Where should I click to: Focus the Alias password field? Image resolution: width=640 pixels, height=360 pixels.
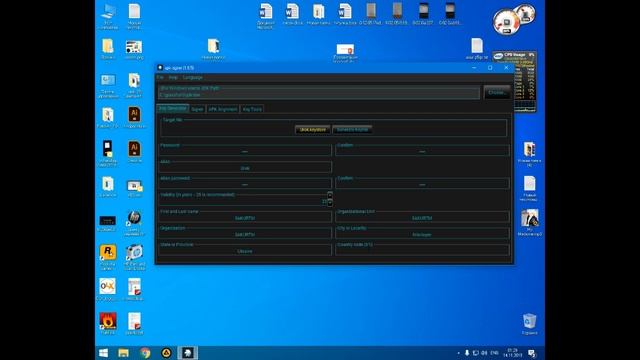click(x=245, y=184)
